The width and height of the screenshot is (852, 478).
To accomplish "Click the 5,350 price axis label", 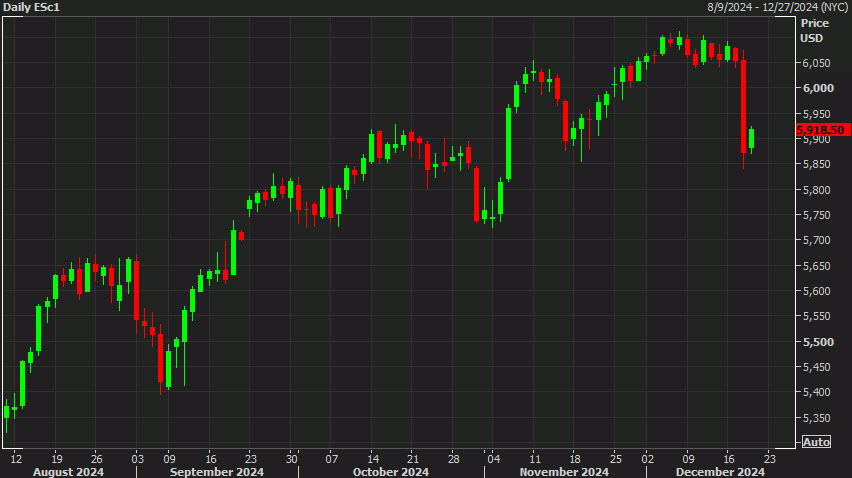I will 817,418.
